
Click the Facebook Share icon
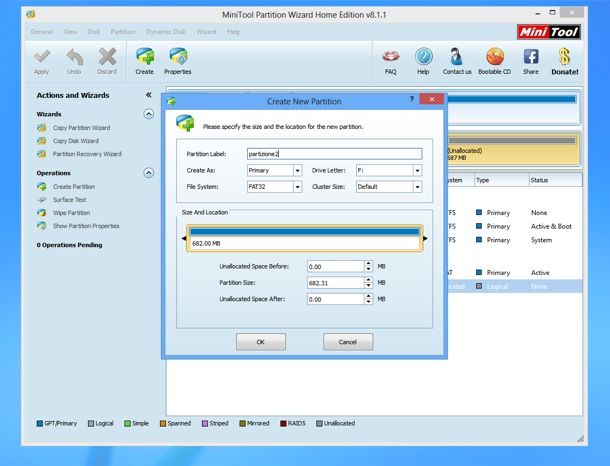coord(531,57)
